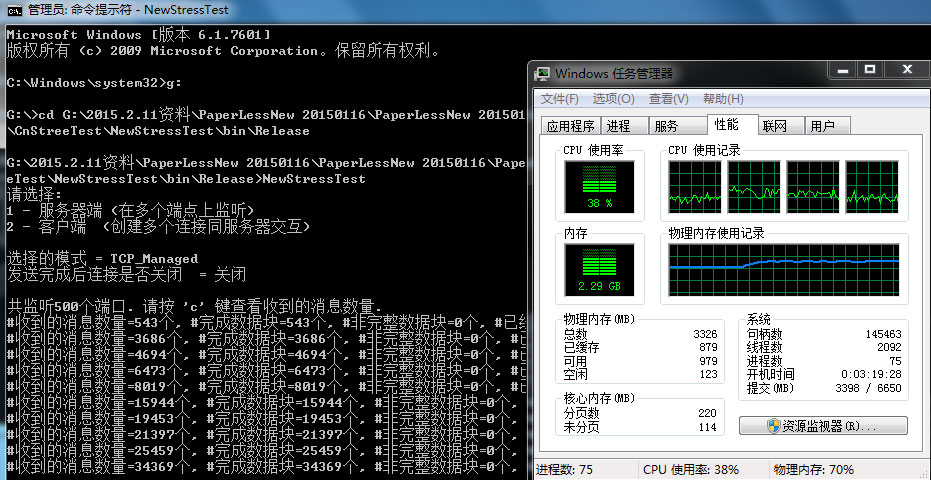Click the paged kernel memory value 220
This screenshot has height=480, width=931.
[708, 413]
